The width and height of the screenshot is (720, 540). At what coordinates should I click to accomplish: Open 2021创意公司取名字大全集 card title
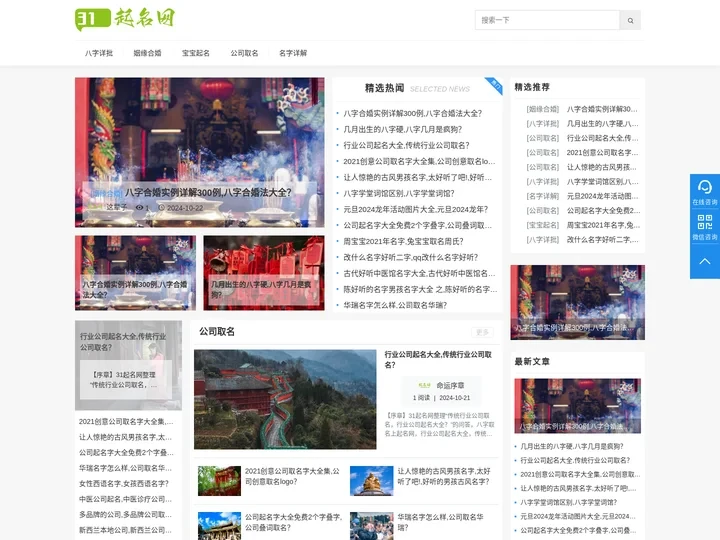(292, 476)
